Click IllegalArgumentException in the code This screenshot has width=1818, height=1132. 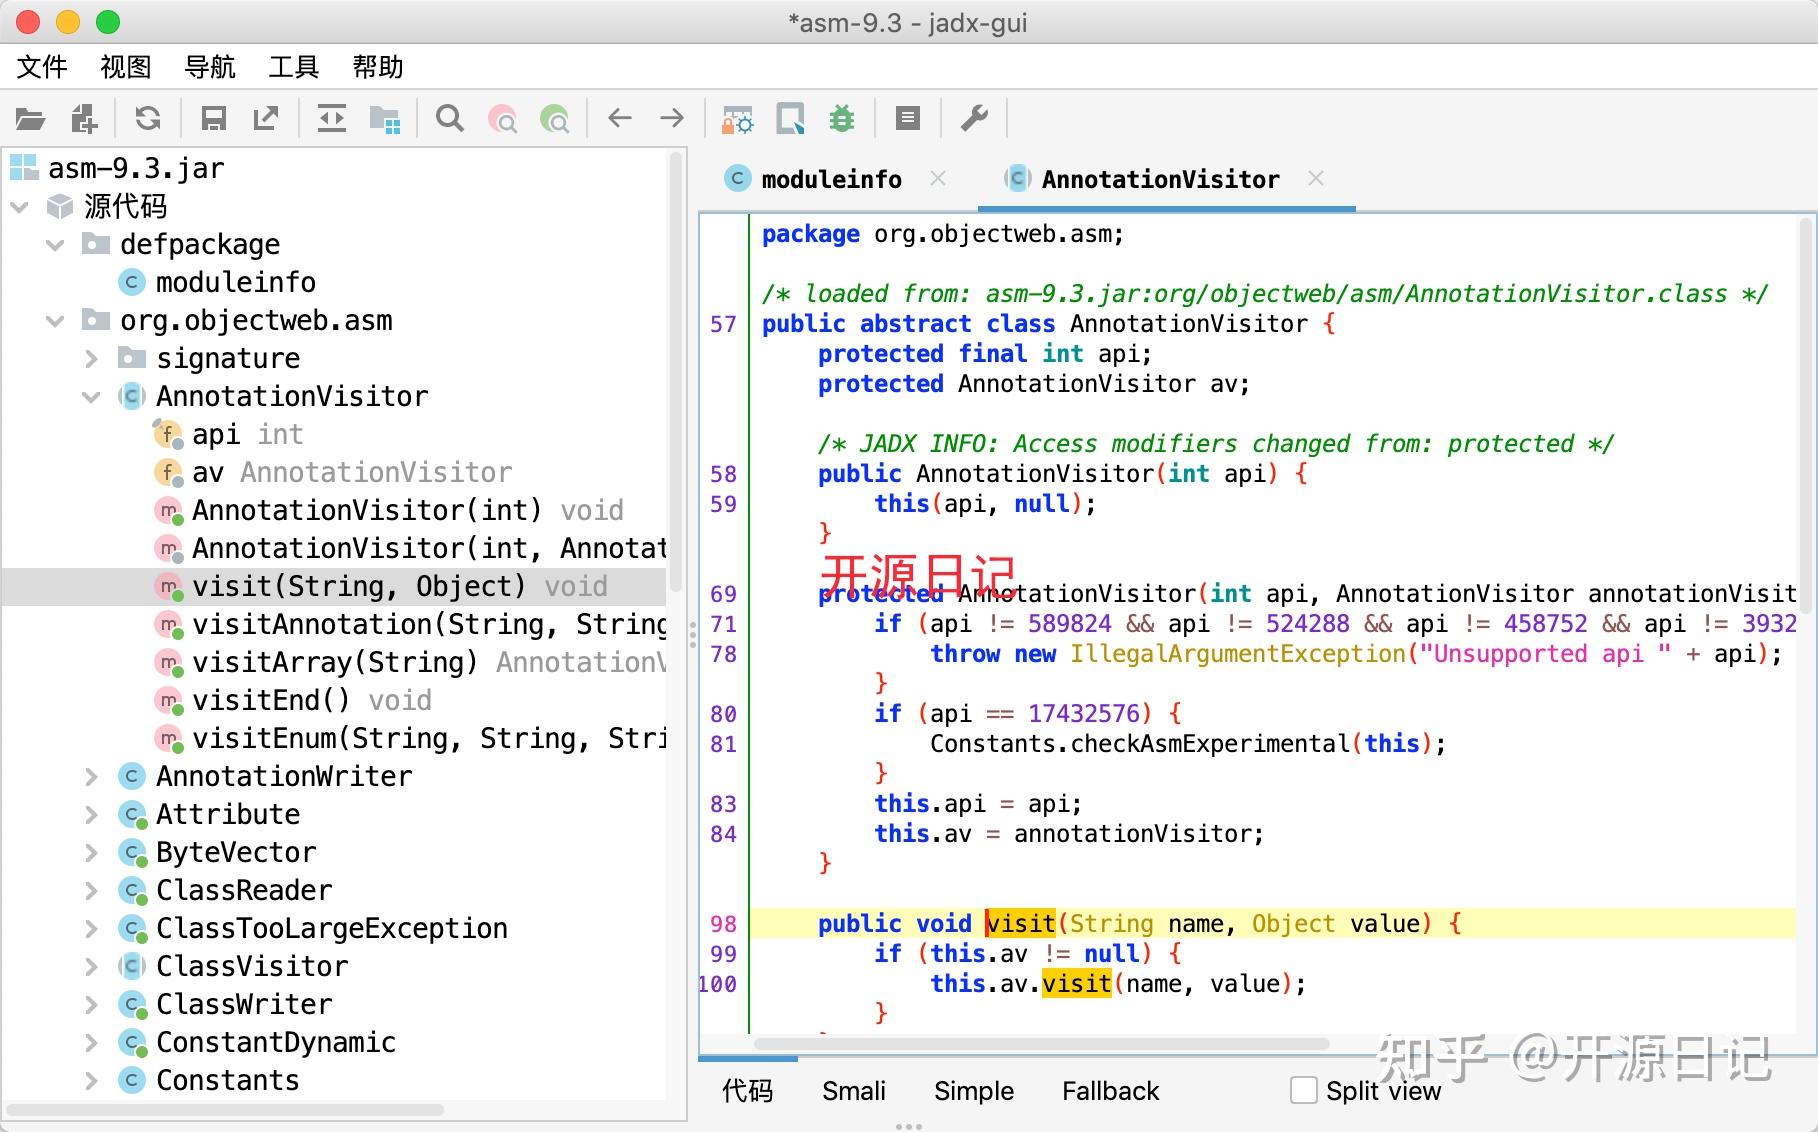tap(1238, 654)
